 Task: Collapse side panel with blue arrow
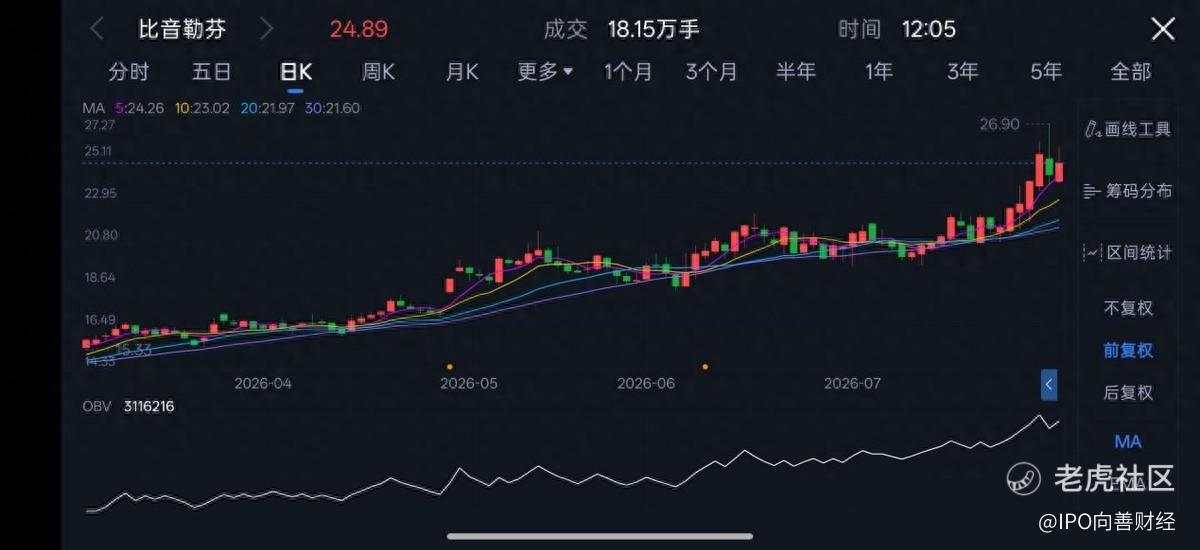pyautogui.click(x=1049, y=384)
